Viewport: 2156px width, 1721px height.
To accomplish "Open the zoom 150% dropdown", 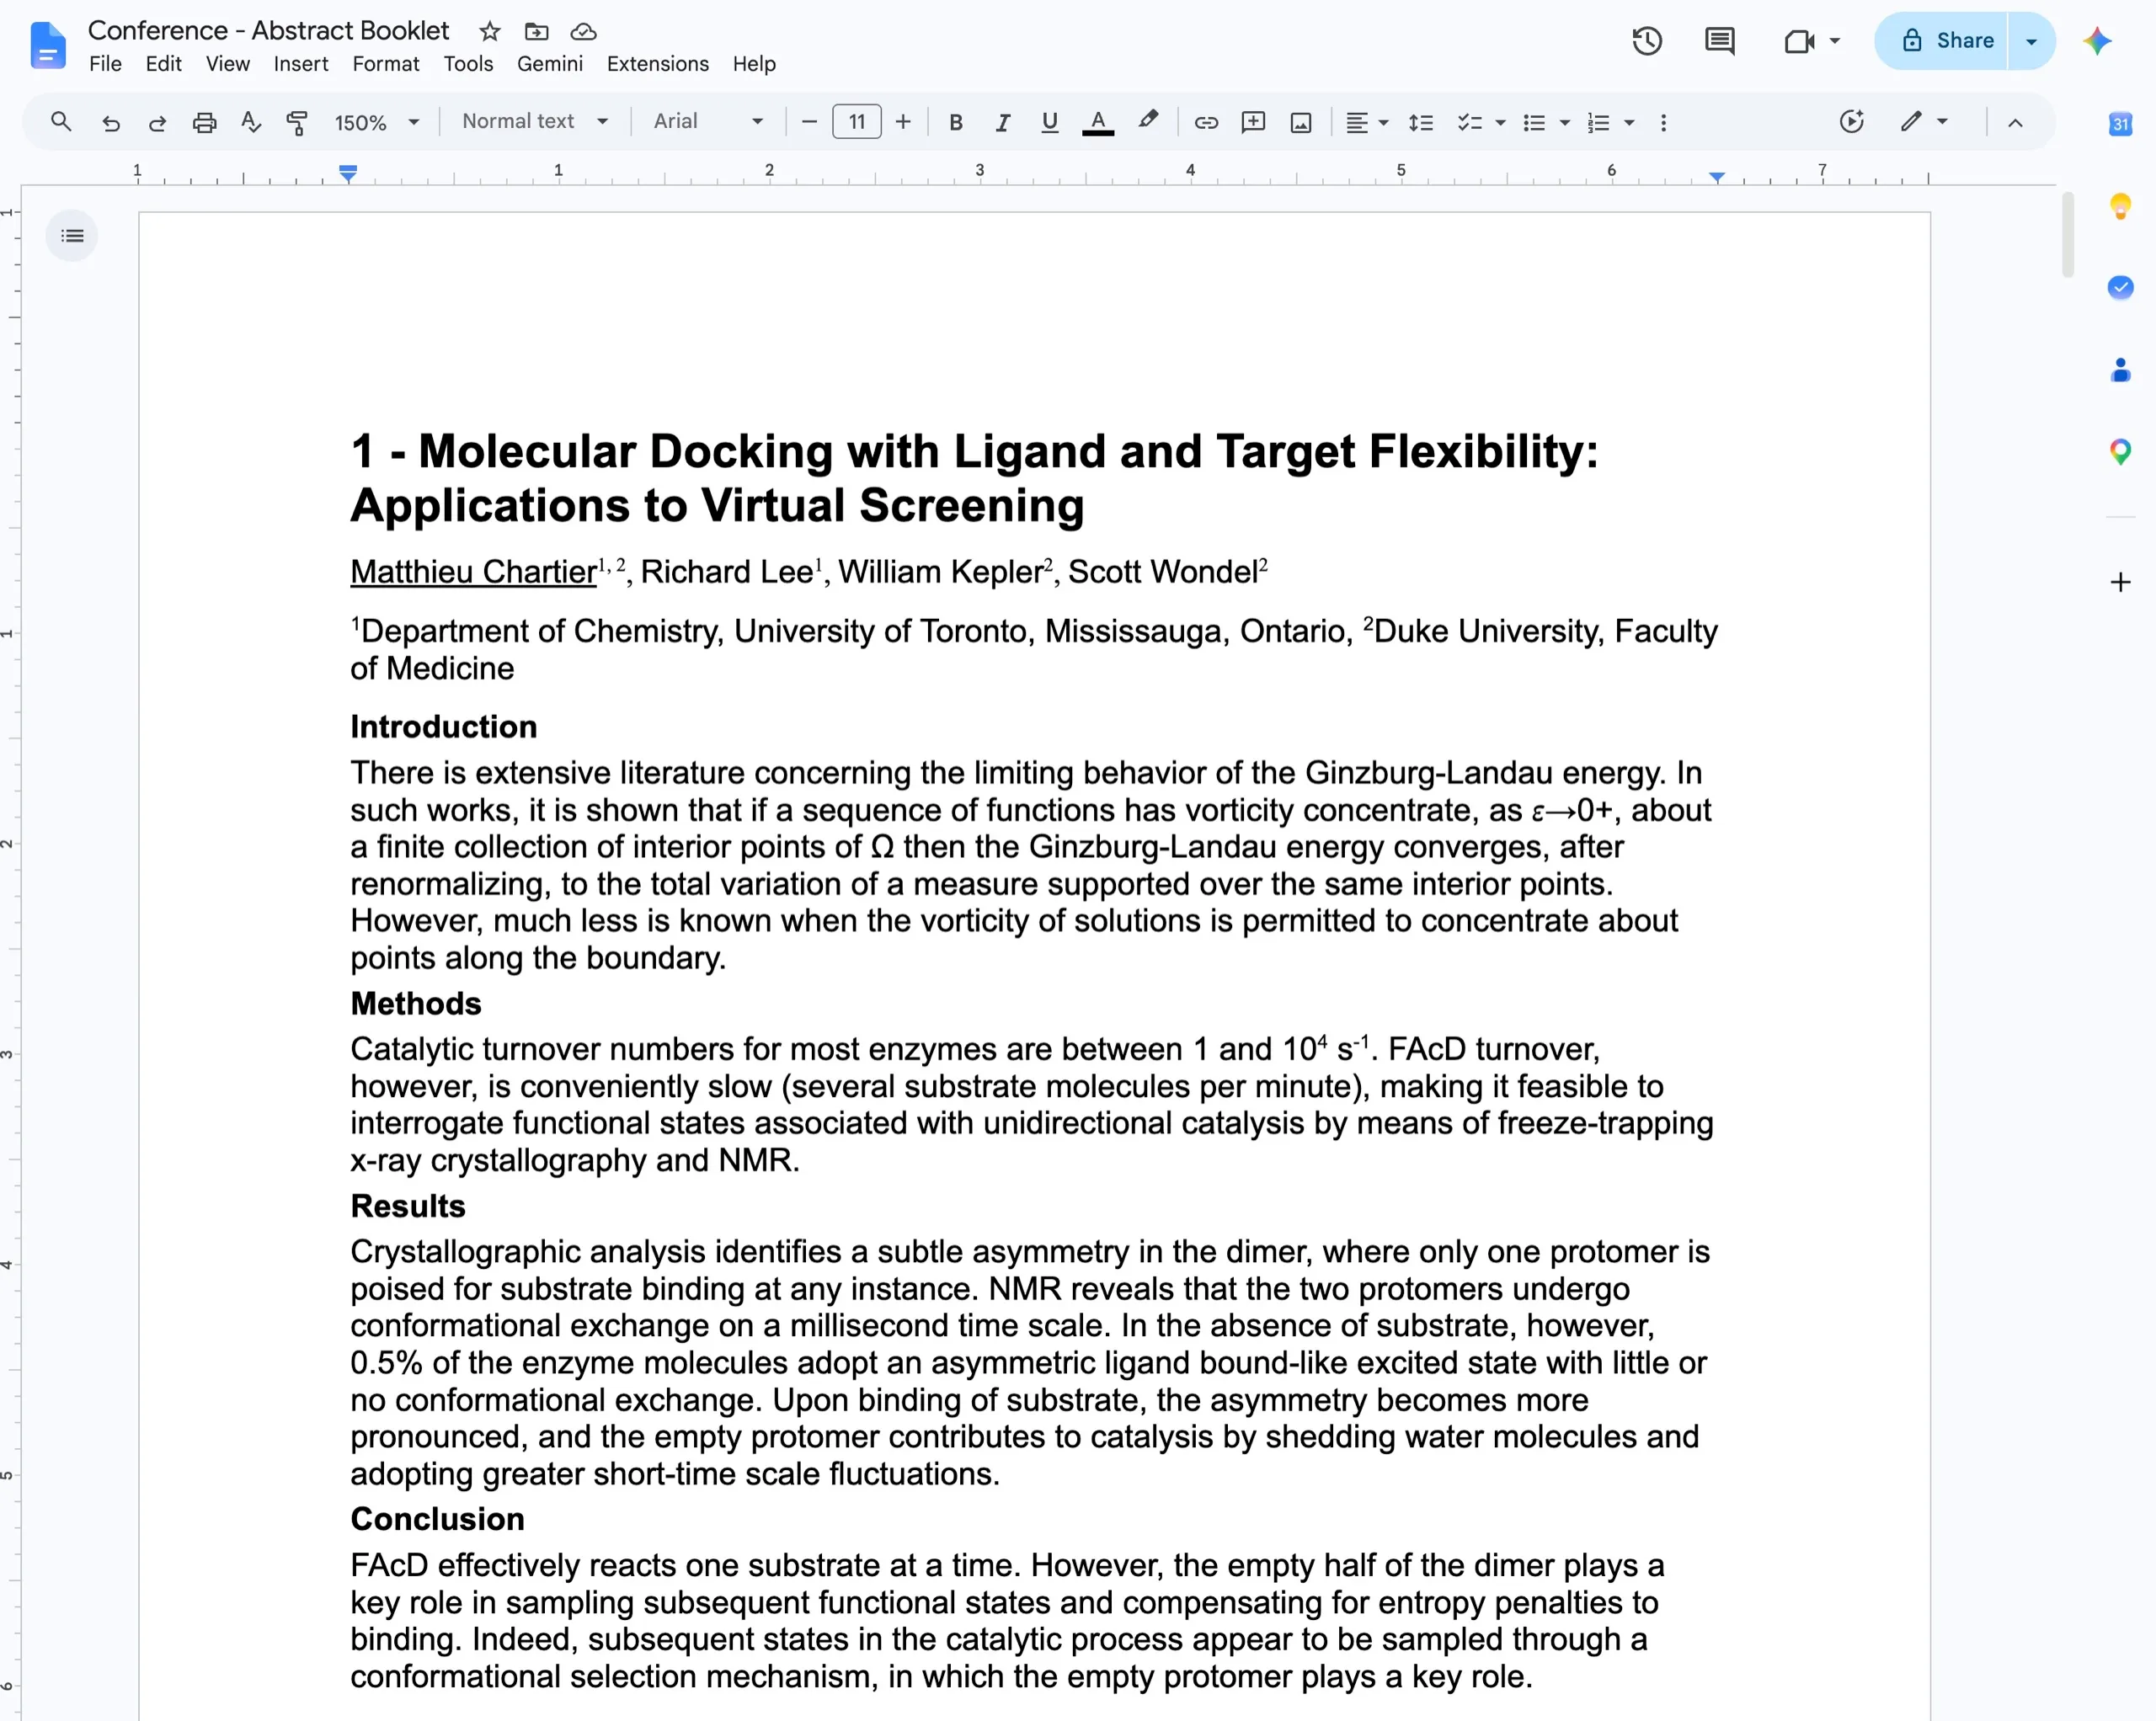I will 377,122.
